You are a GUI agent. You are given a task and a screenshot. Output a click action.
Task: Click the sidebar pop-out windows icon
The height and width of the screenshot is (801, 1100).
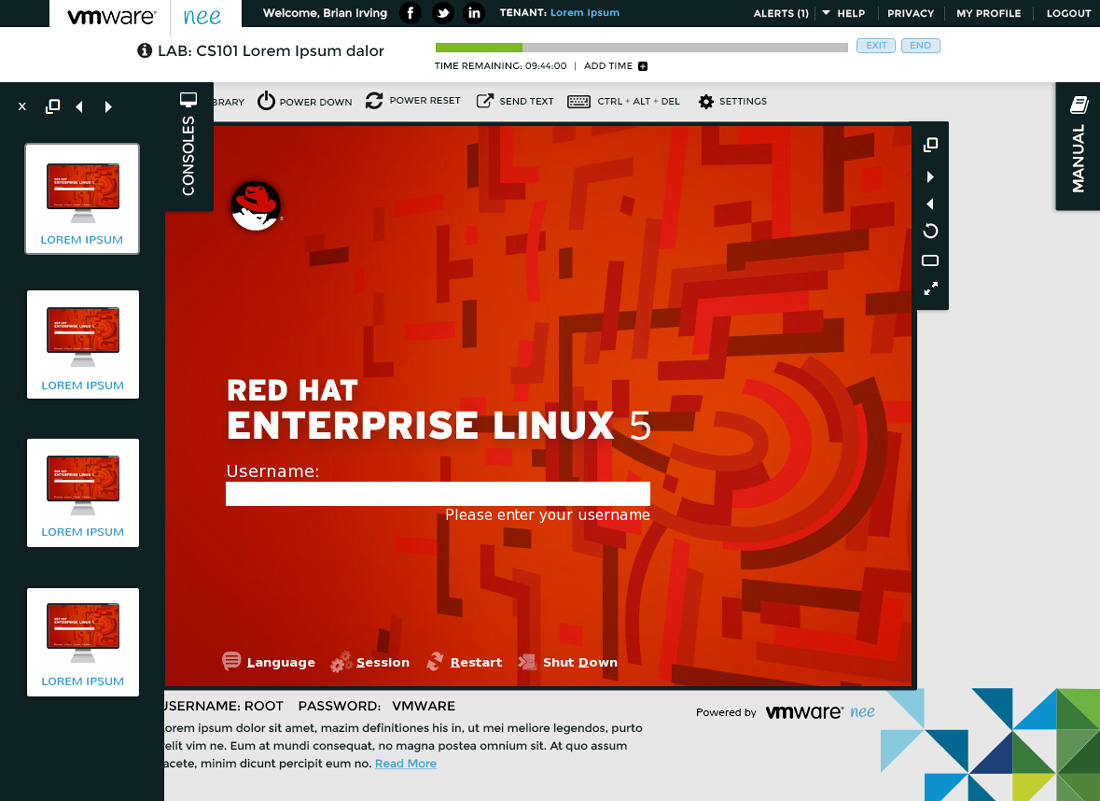pos(53,106)
